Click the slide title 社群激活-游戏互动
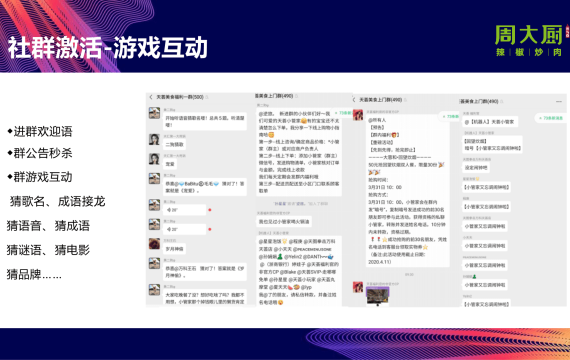 [108, 48]
